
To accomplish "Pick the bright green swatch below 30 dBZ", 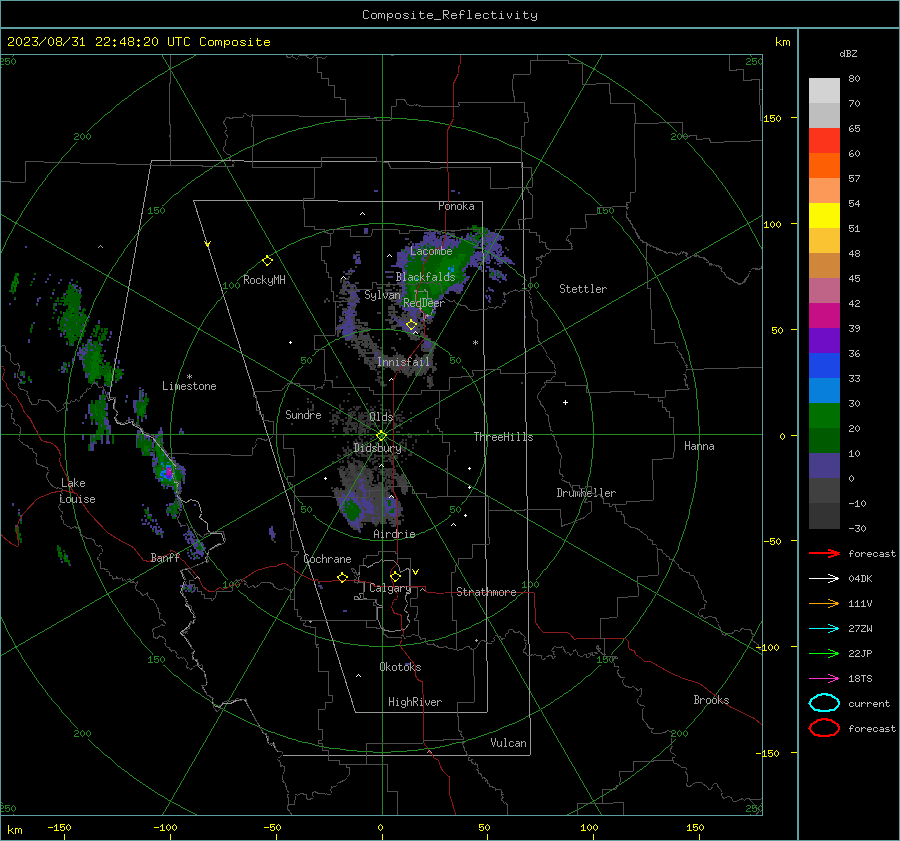I will [x=824, y=416].
